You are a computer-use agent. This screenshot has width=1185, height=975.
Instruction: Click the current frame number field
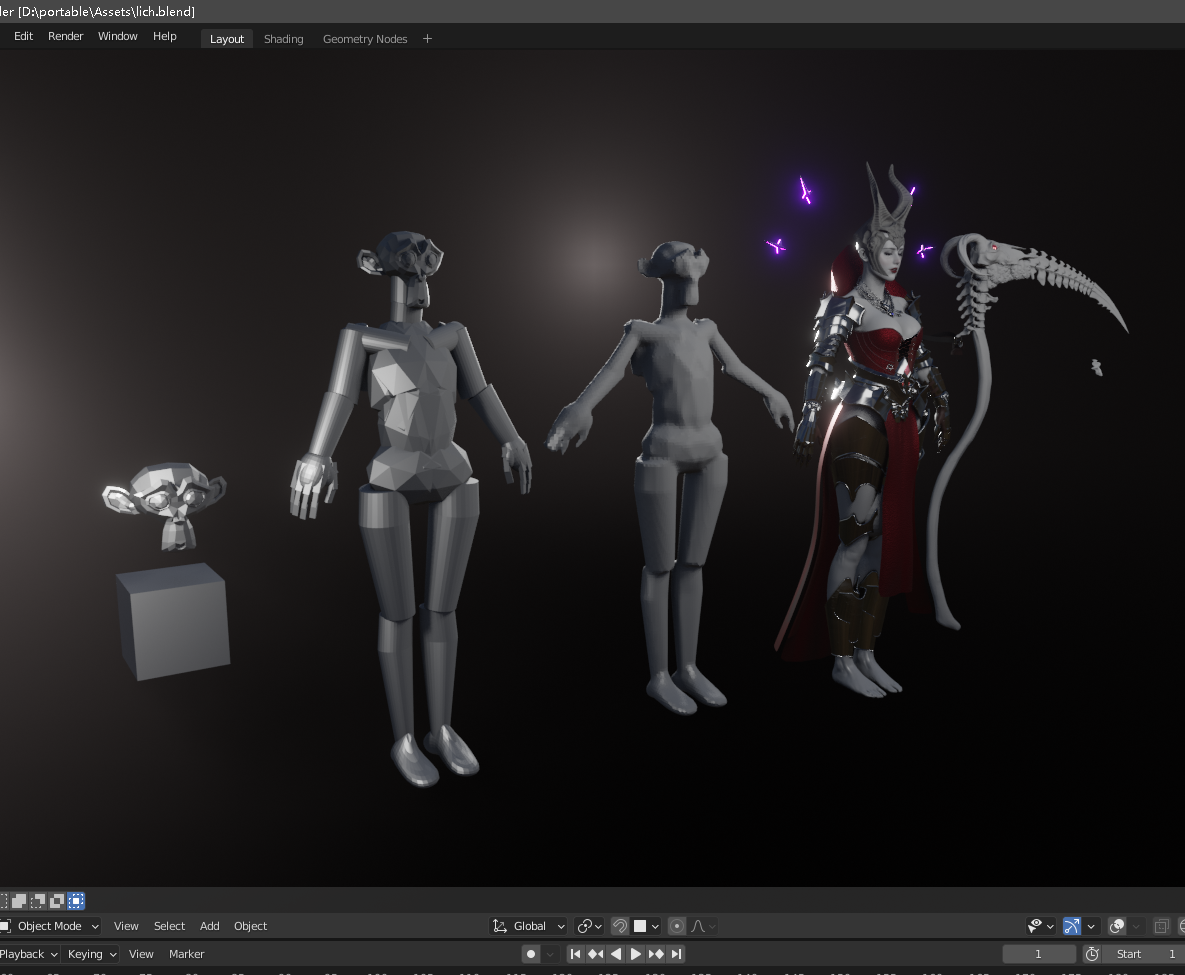1038,954
